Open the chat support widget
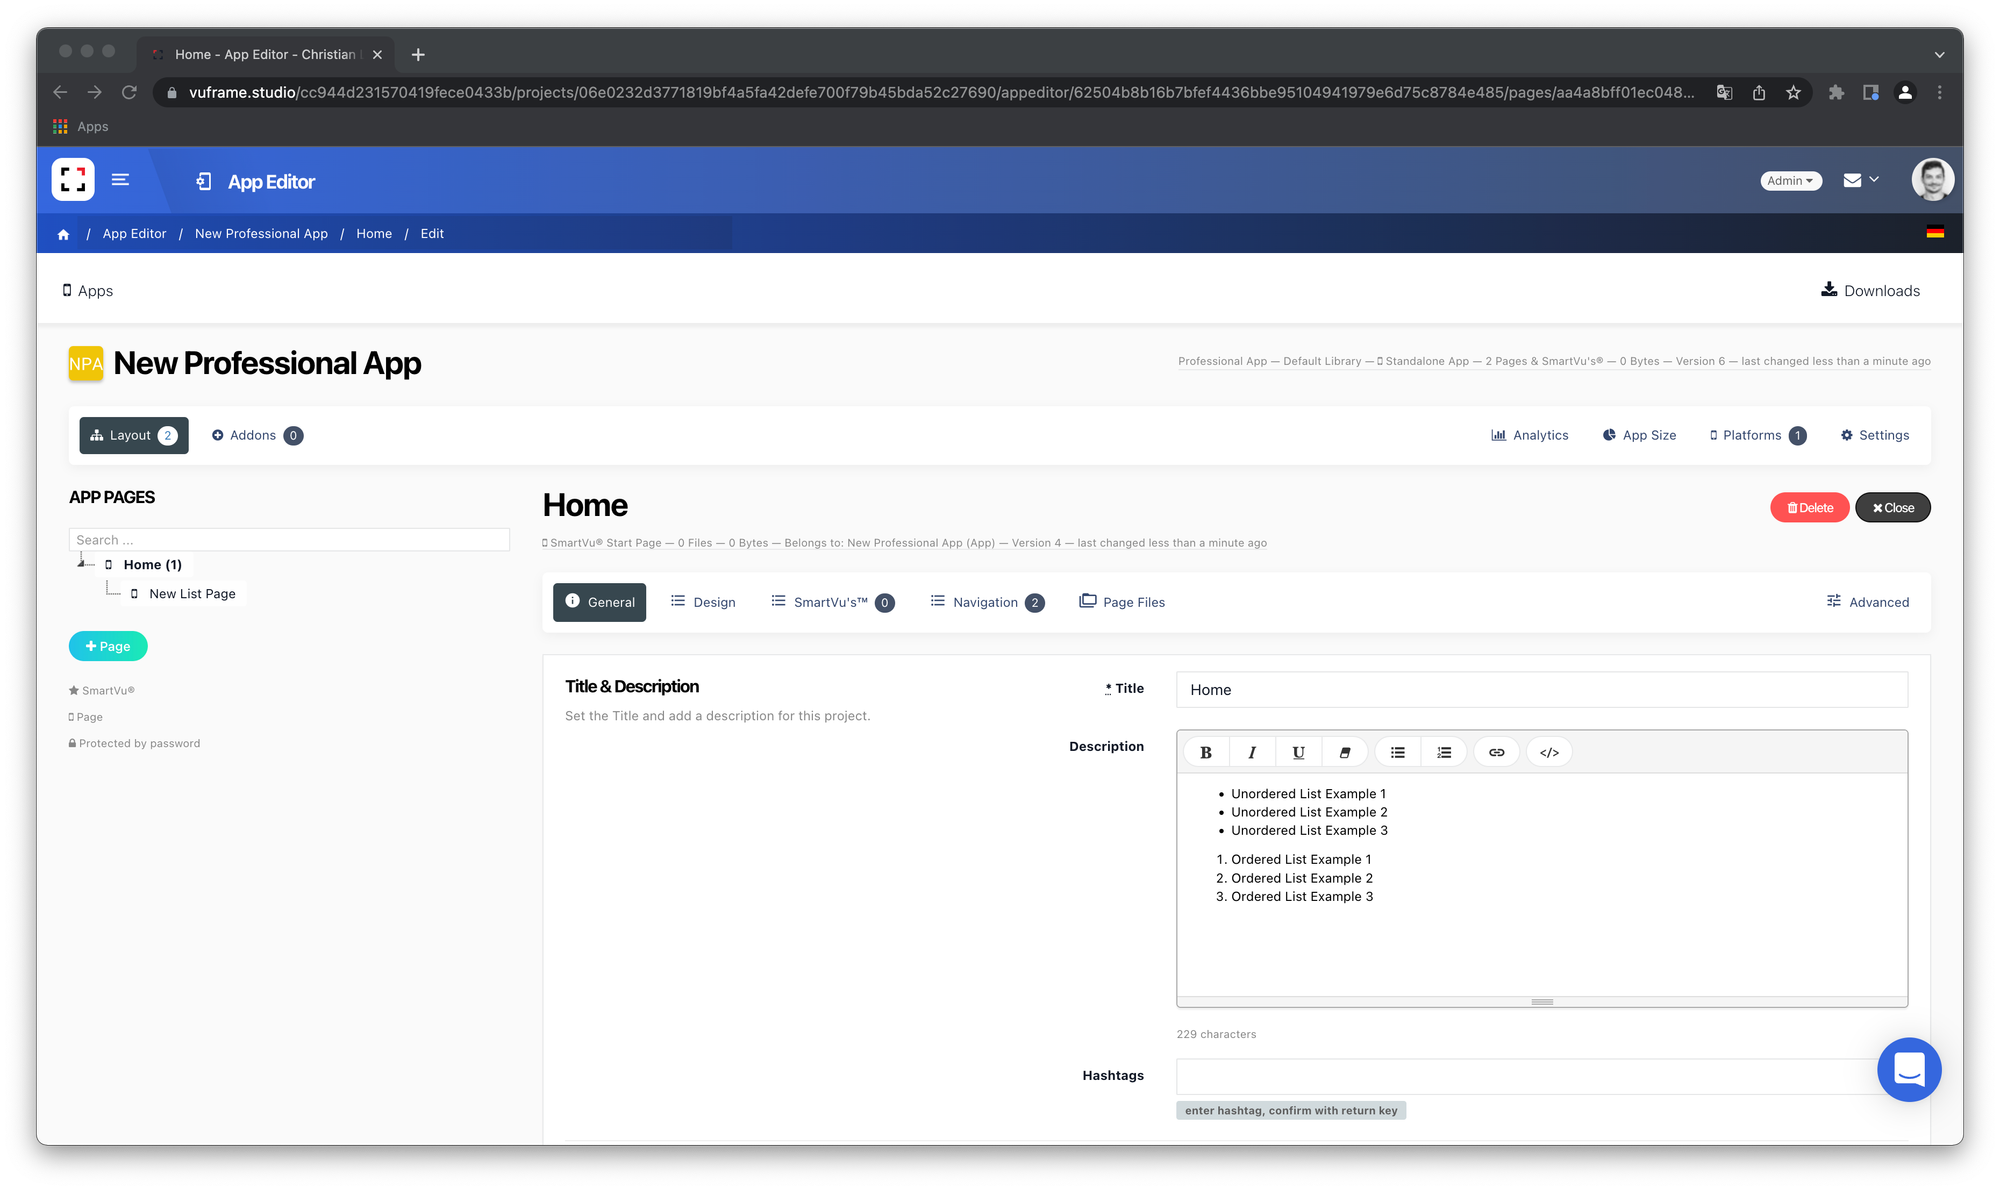Image resolution: width=2000 pixels, height=1190 pixels. [1909, 1069]
